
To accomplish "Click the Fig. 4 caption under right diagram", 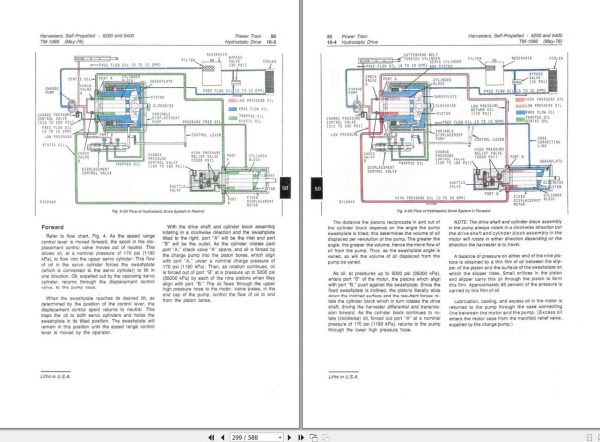I will (x=443, y=211).
